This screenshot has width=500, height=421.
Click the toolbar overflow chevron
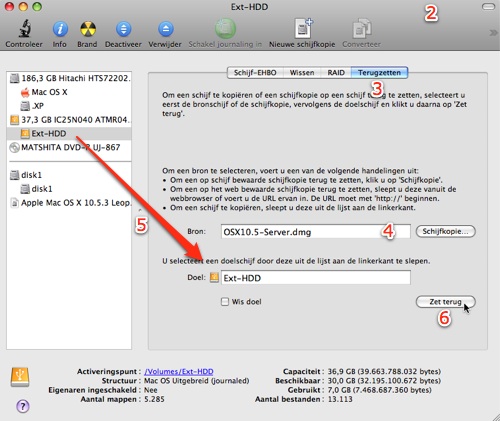(x=493, y=33)
